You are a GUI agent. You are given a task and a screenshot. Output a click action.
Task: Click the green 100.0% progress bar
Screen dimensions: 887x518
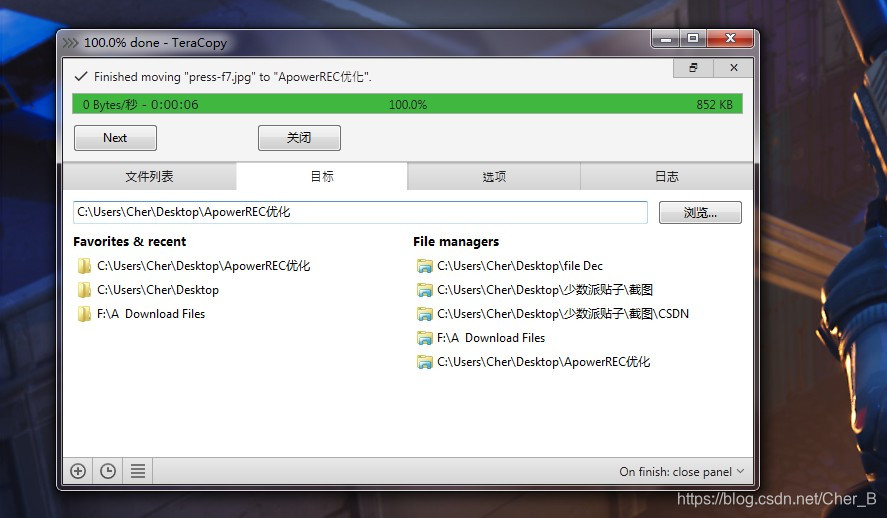pos(407,105)
